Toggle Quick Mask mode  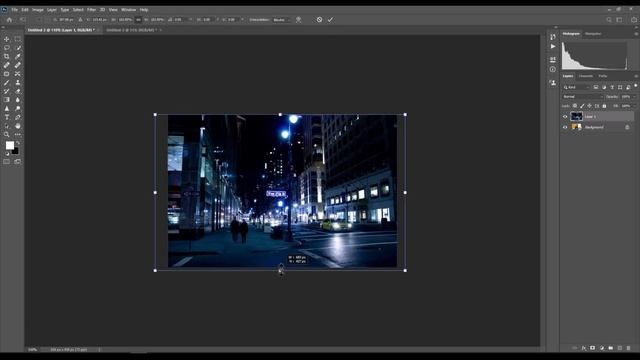[x=7, y=162]
